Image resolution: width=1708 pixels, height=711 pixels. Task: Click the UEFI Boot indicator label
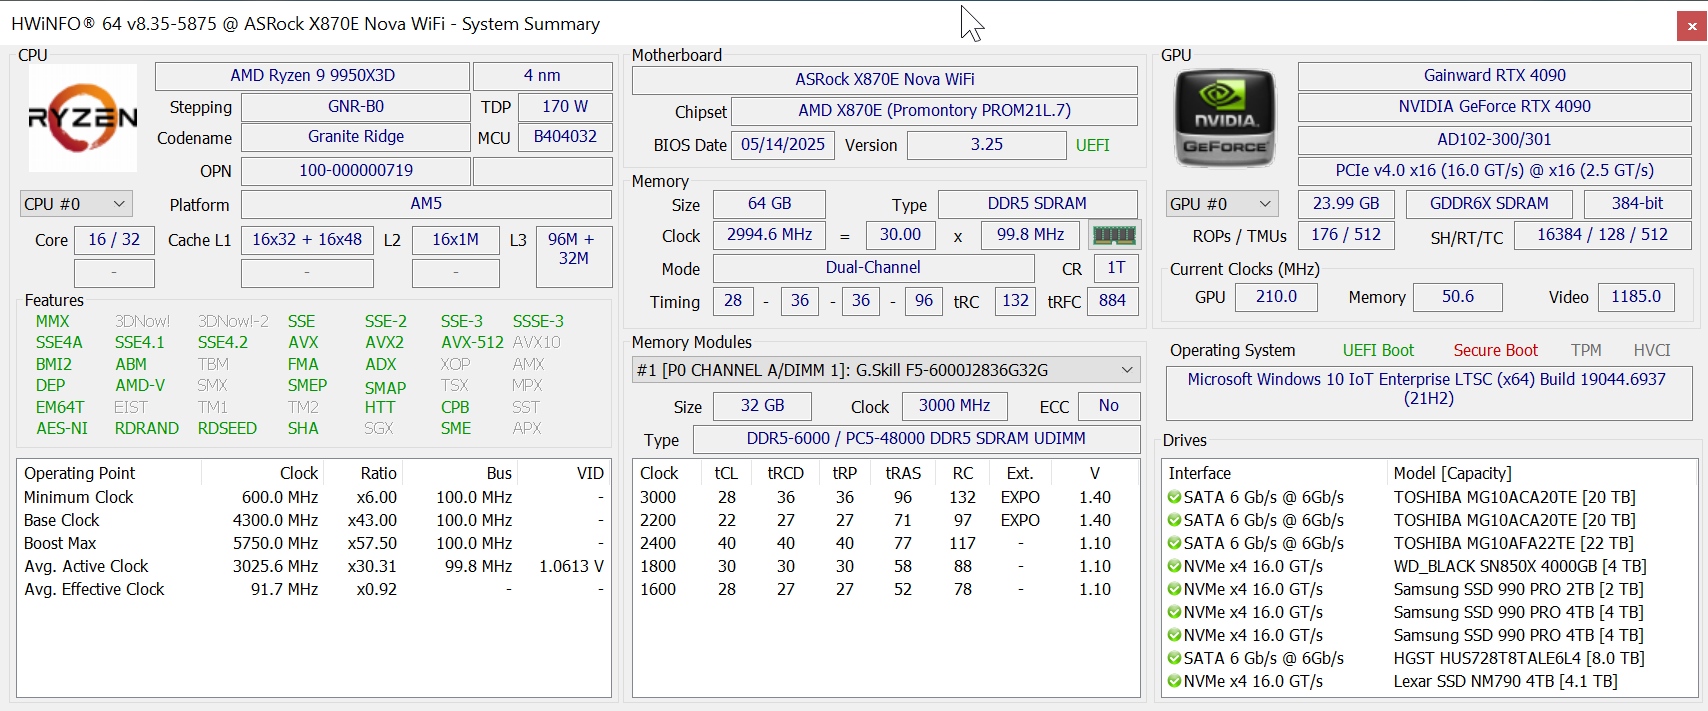pyautogui.click(x=1377, y=350)
